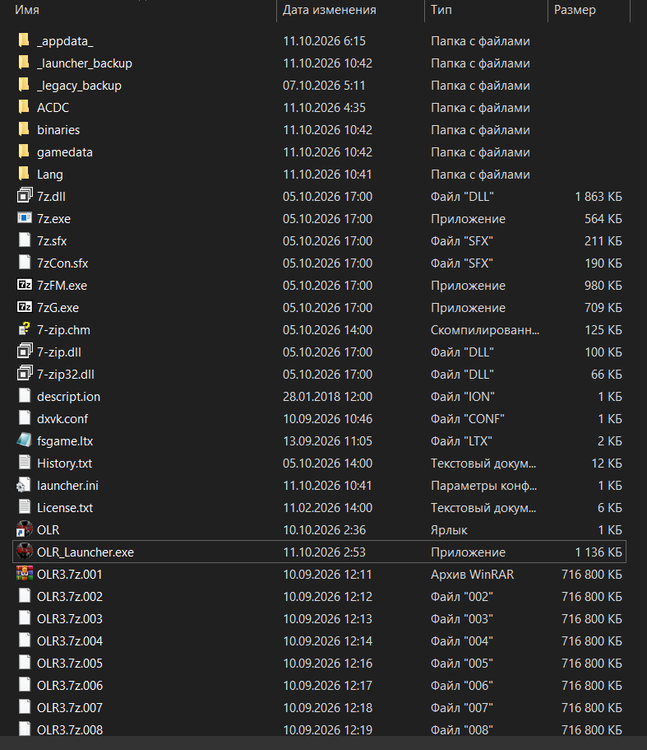
Task: Click the 1 136 КБ size value
Action: [x=598, y=552]
